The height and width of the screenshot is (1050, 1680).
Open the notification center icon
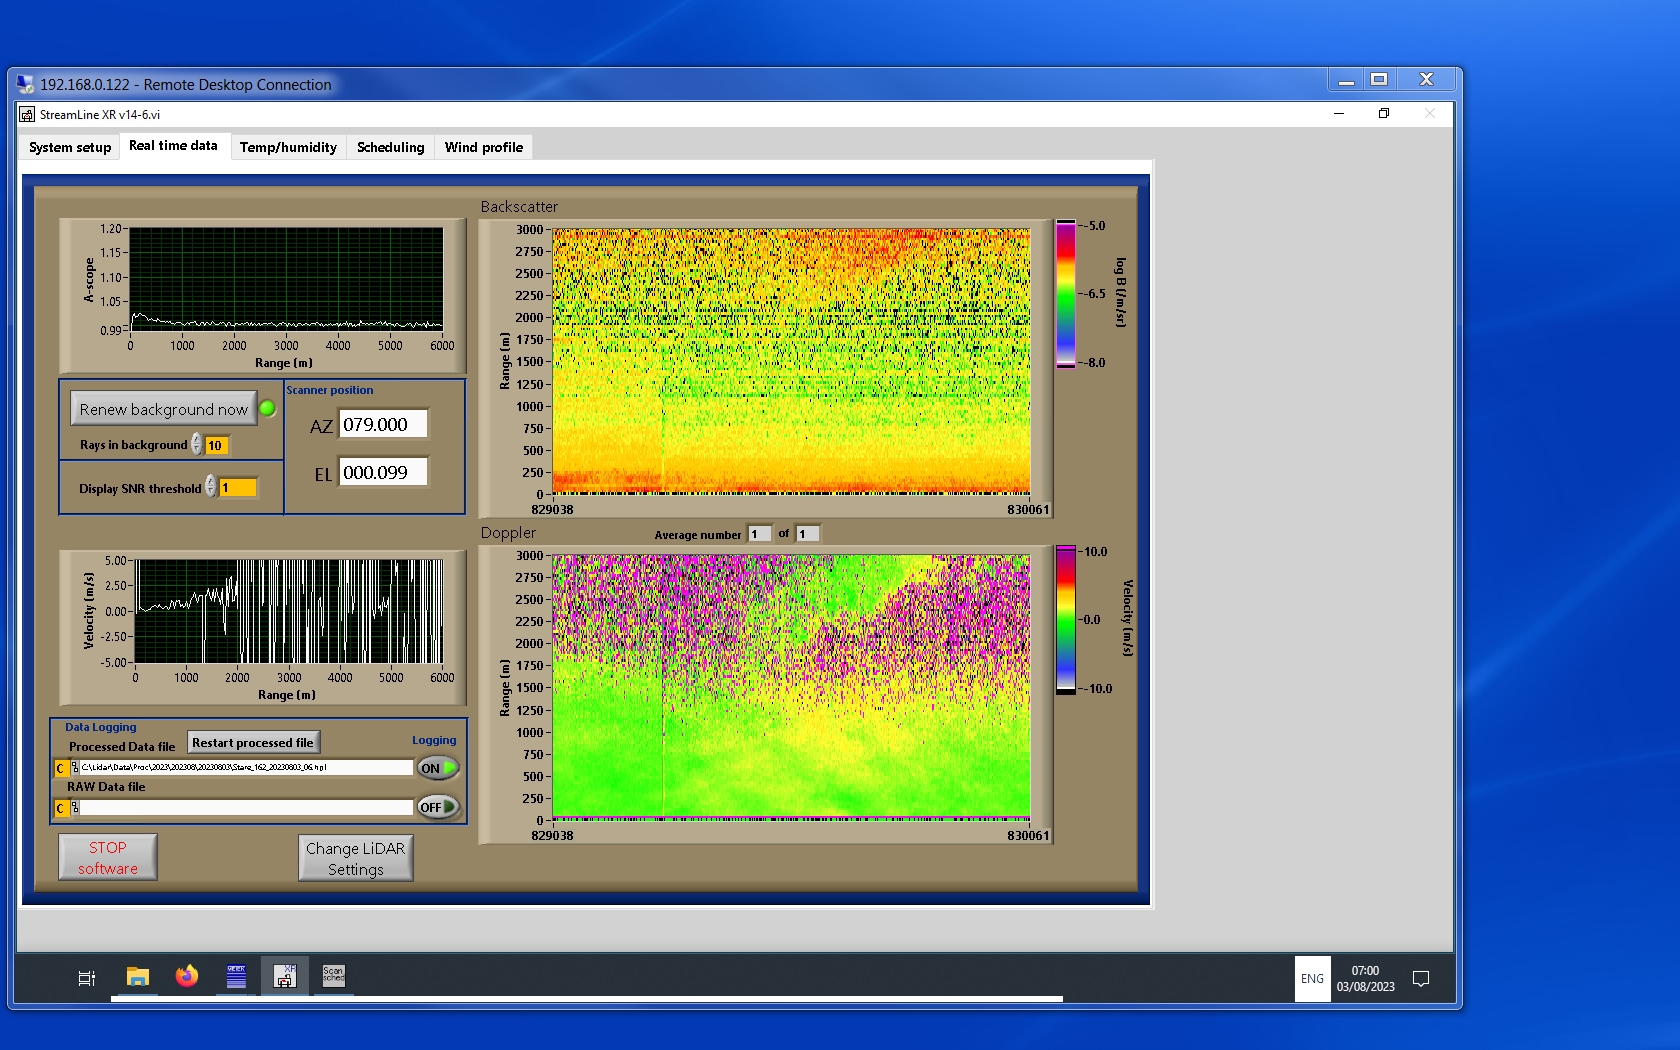click(1420, 978)
